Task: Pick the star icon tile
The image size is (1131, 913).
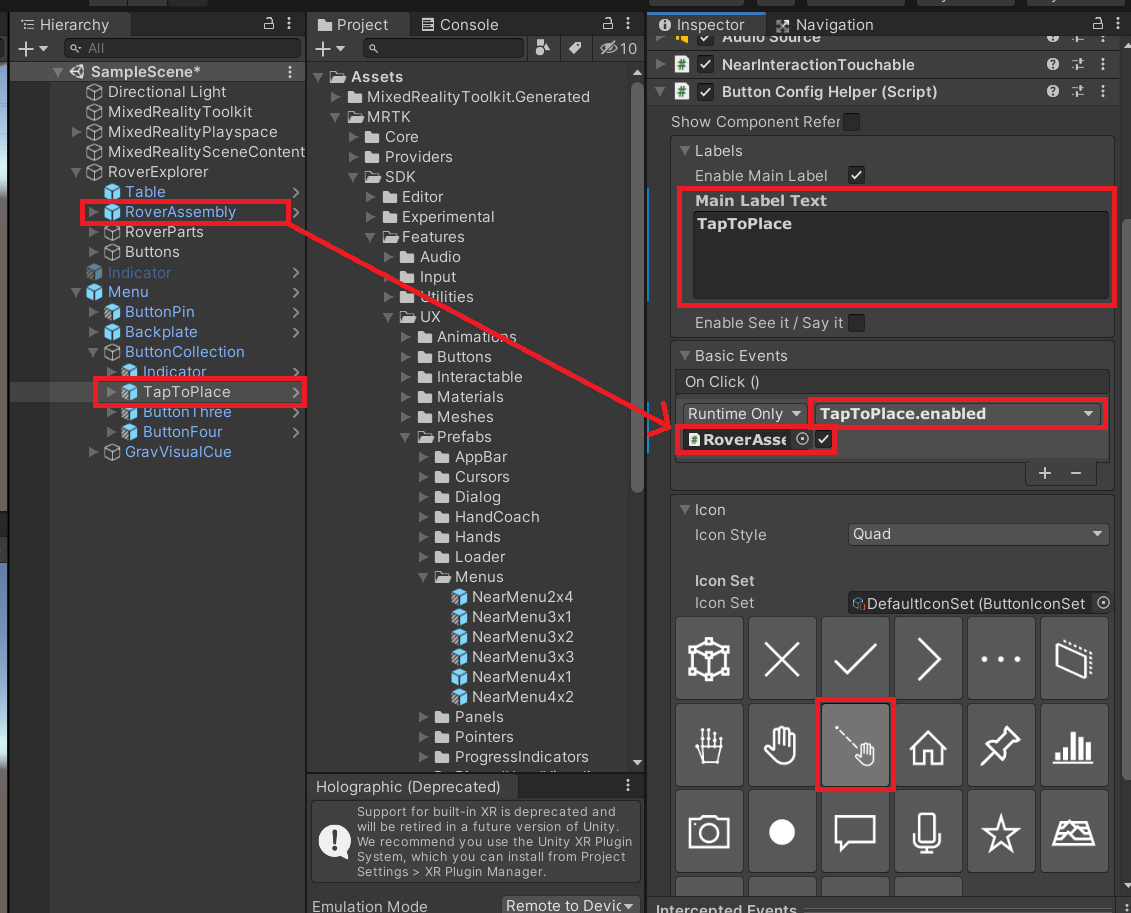Action: pyautogui.click(x=1001, y=832)
